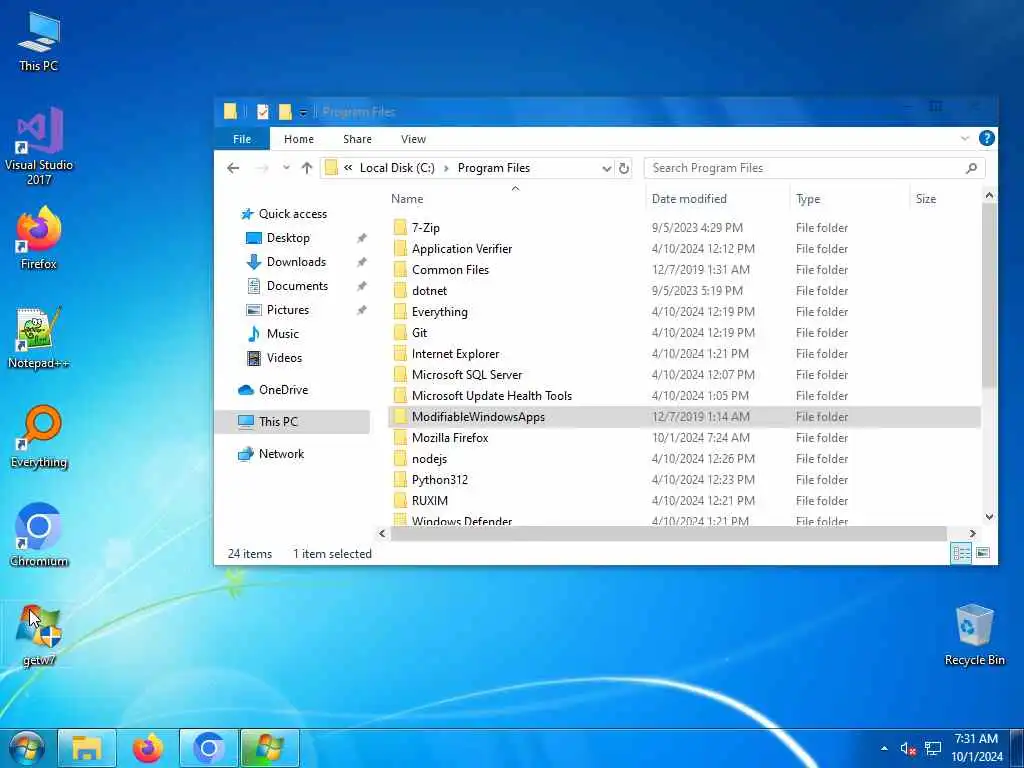Refresh the Program Files folder view

pyautogui.click(x=624, y=168)
